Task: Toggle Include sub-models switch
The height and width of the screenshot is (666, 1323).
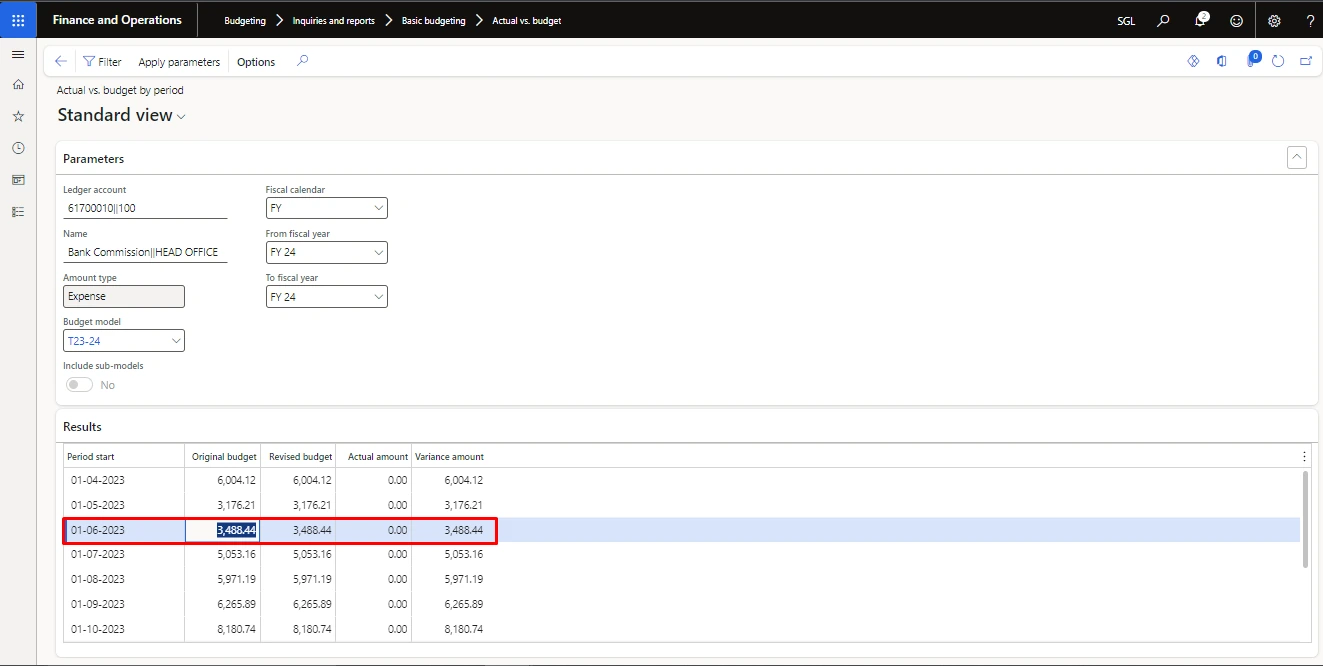Action: coord(79,385)
